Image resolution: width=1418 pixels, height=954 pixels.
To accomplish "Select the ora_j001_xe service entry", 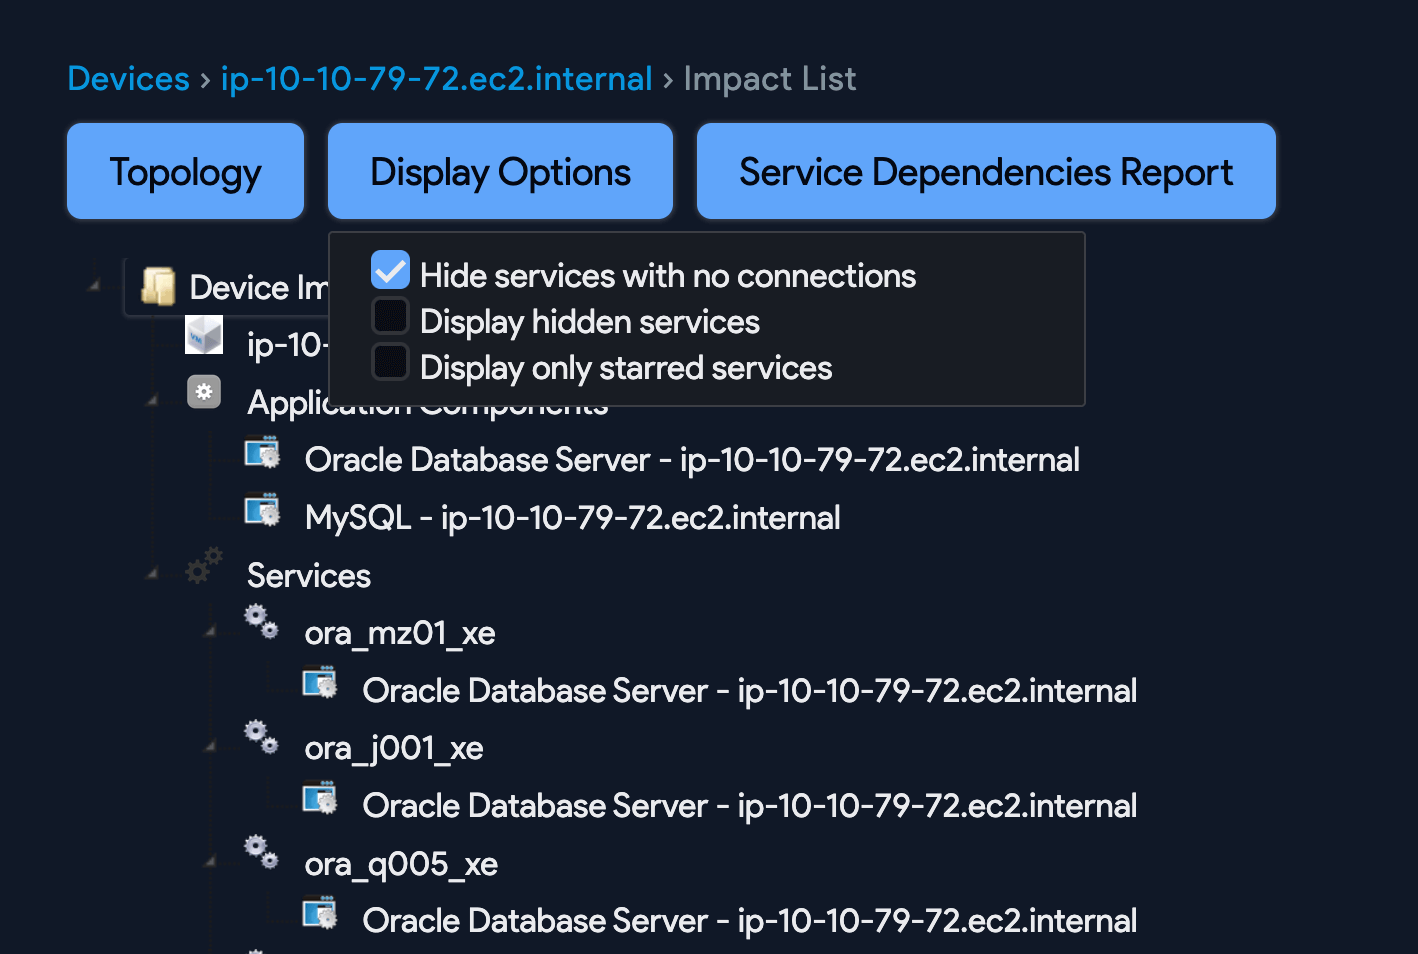I will [x=393, y=747].
